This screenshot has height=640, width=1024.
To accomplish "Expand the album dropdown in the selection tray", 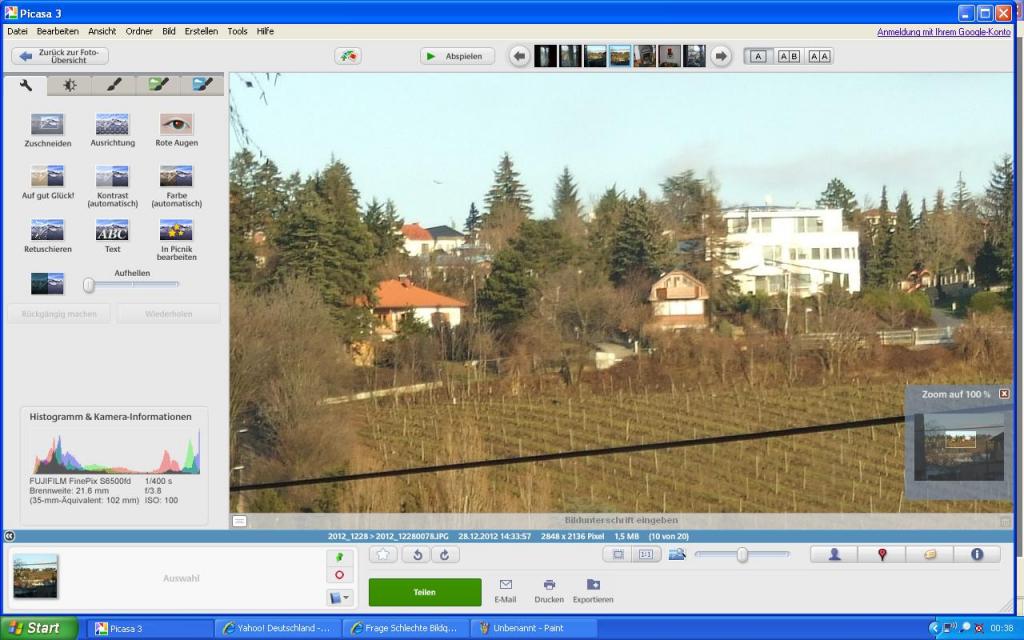I will [x=340, y=597].
